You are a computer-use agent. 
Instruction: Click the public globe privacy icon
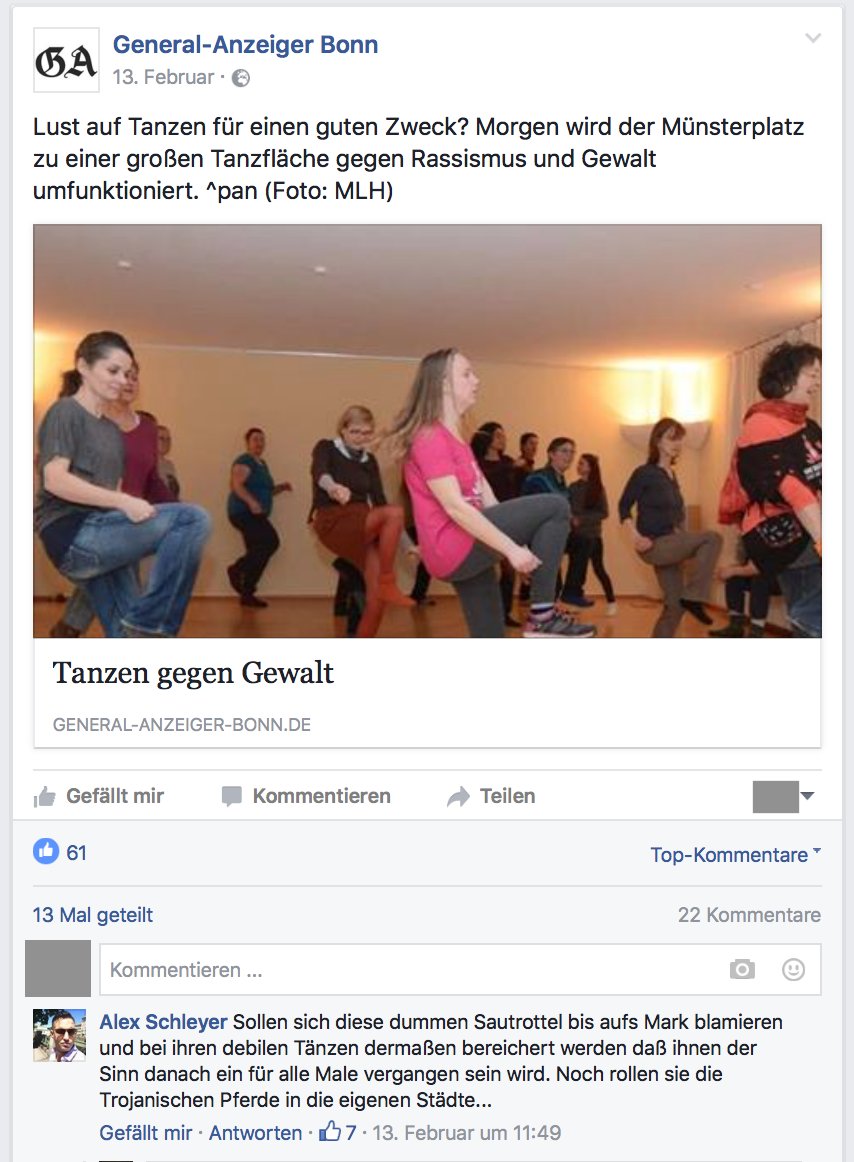[241, 78]
